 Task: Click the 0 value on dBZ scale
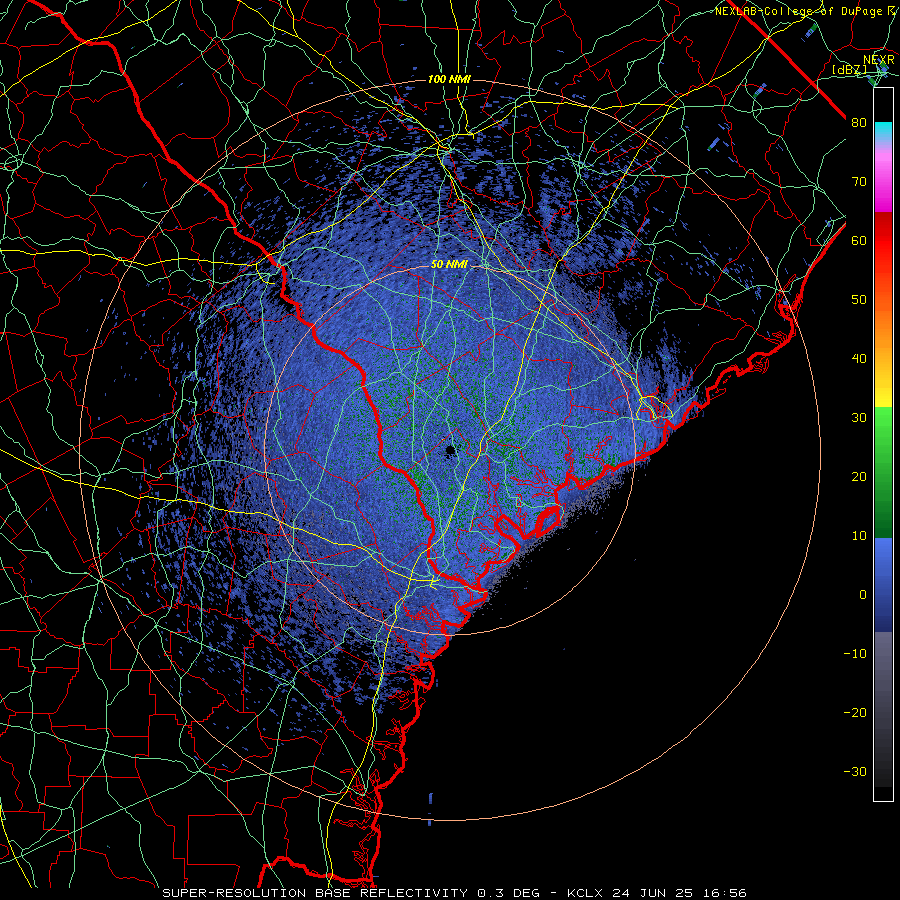point(863,595)
